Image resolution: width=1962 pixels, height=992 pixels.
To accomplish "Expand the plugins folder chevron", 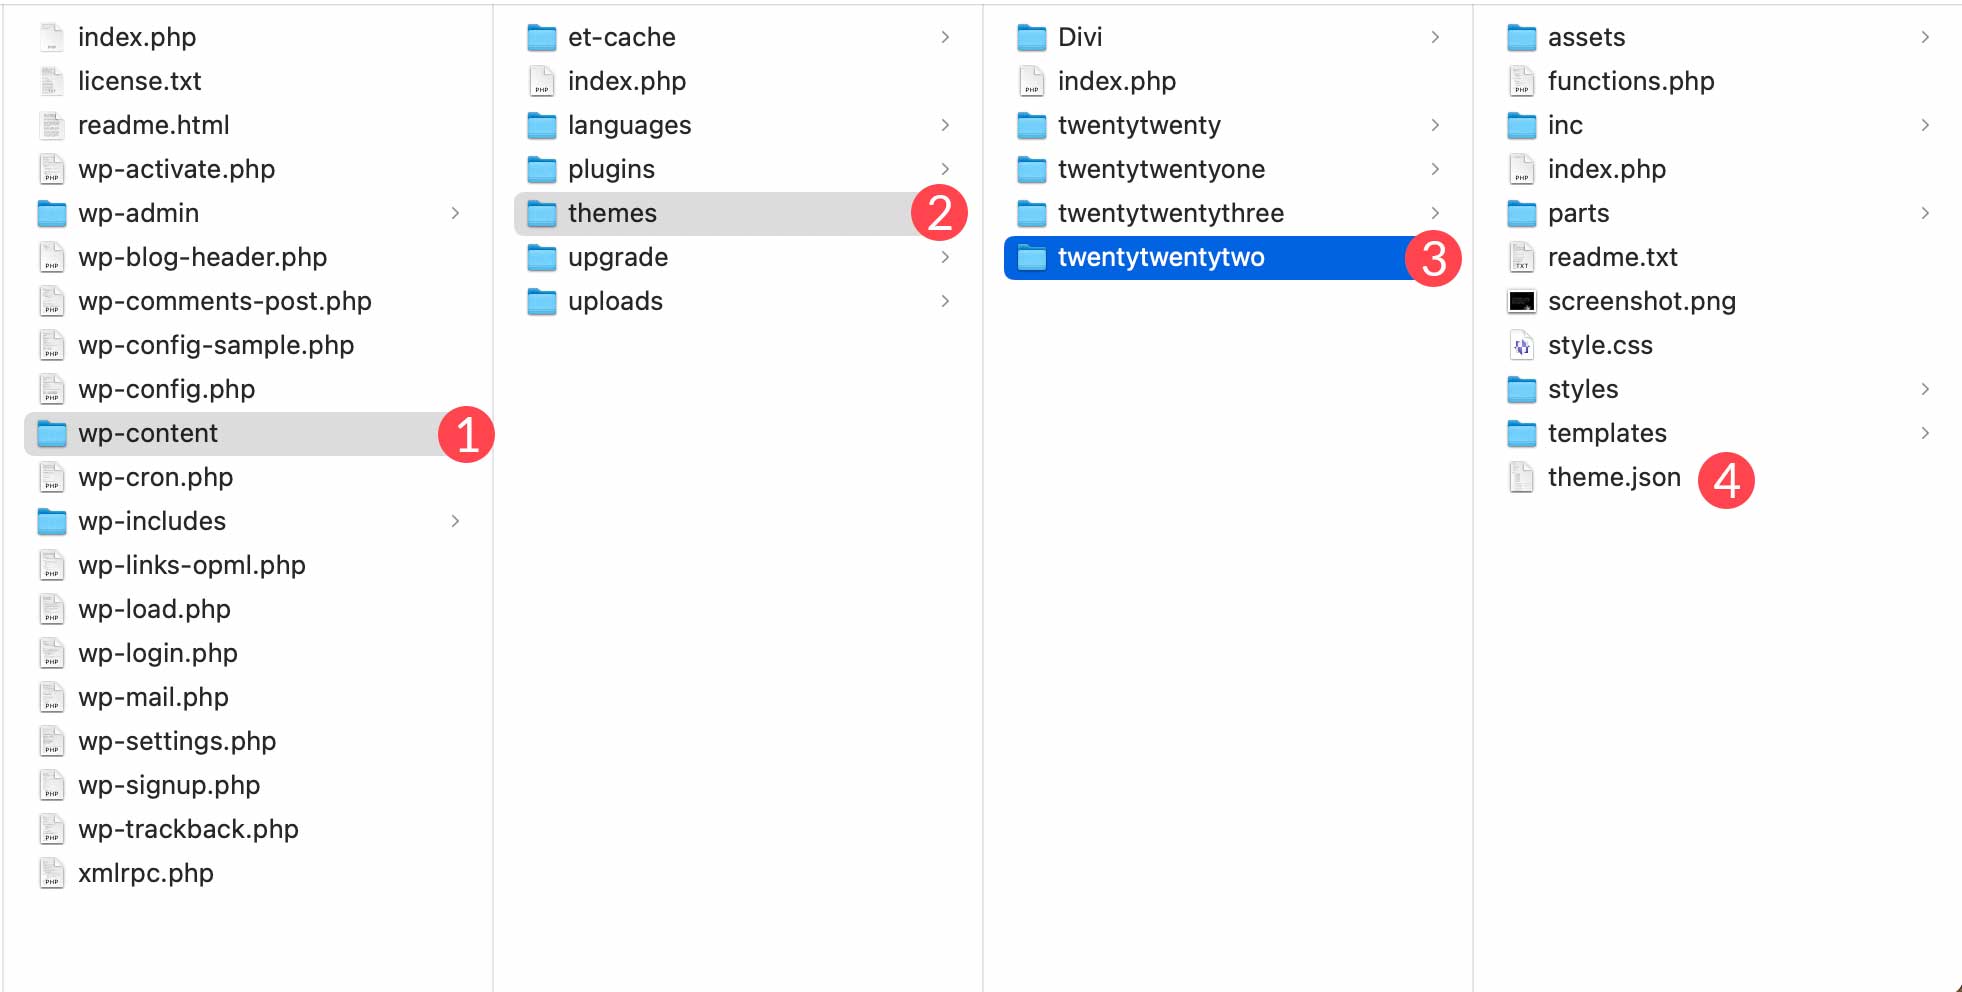I will [946, 169].
